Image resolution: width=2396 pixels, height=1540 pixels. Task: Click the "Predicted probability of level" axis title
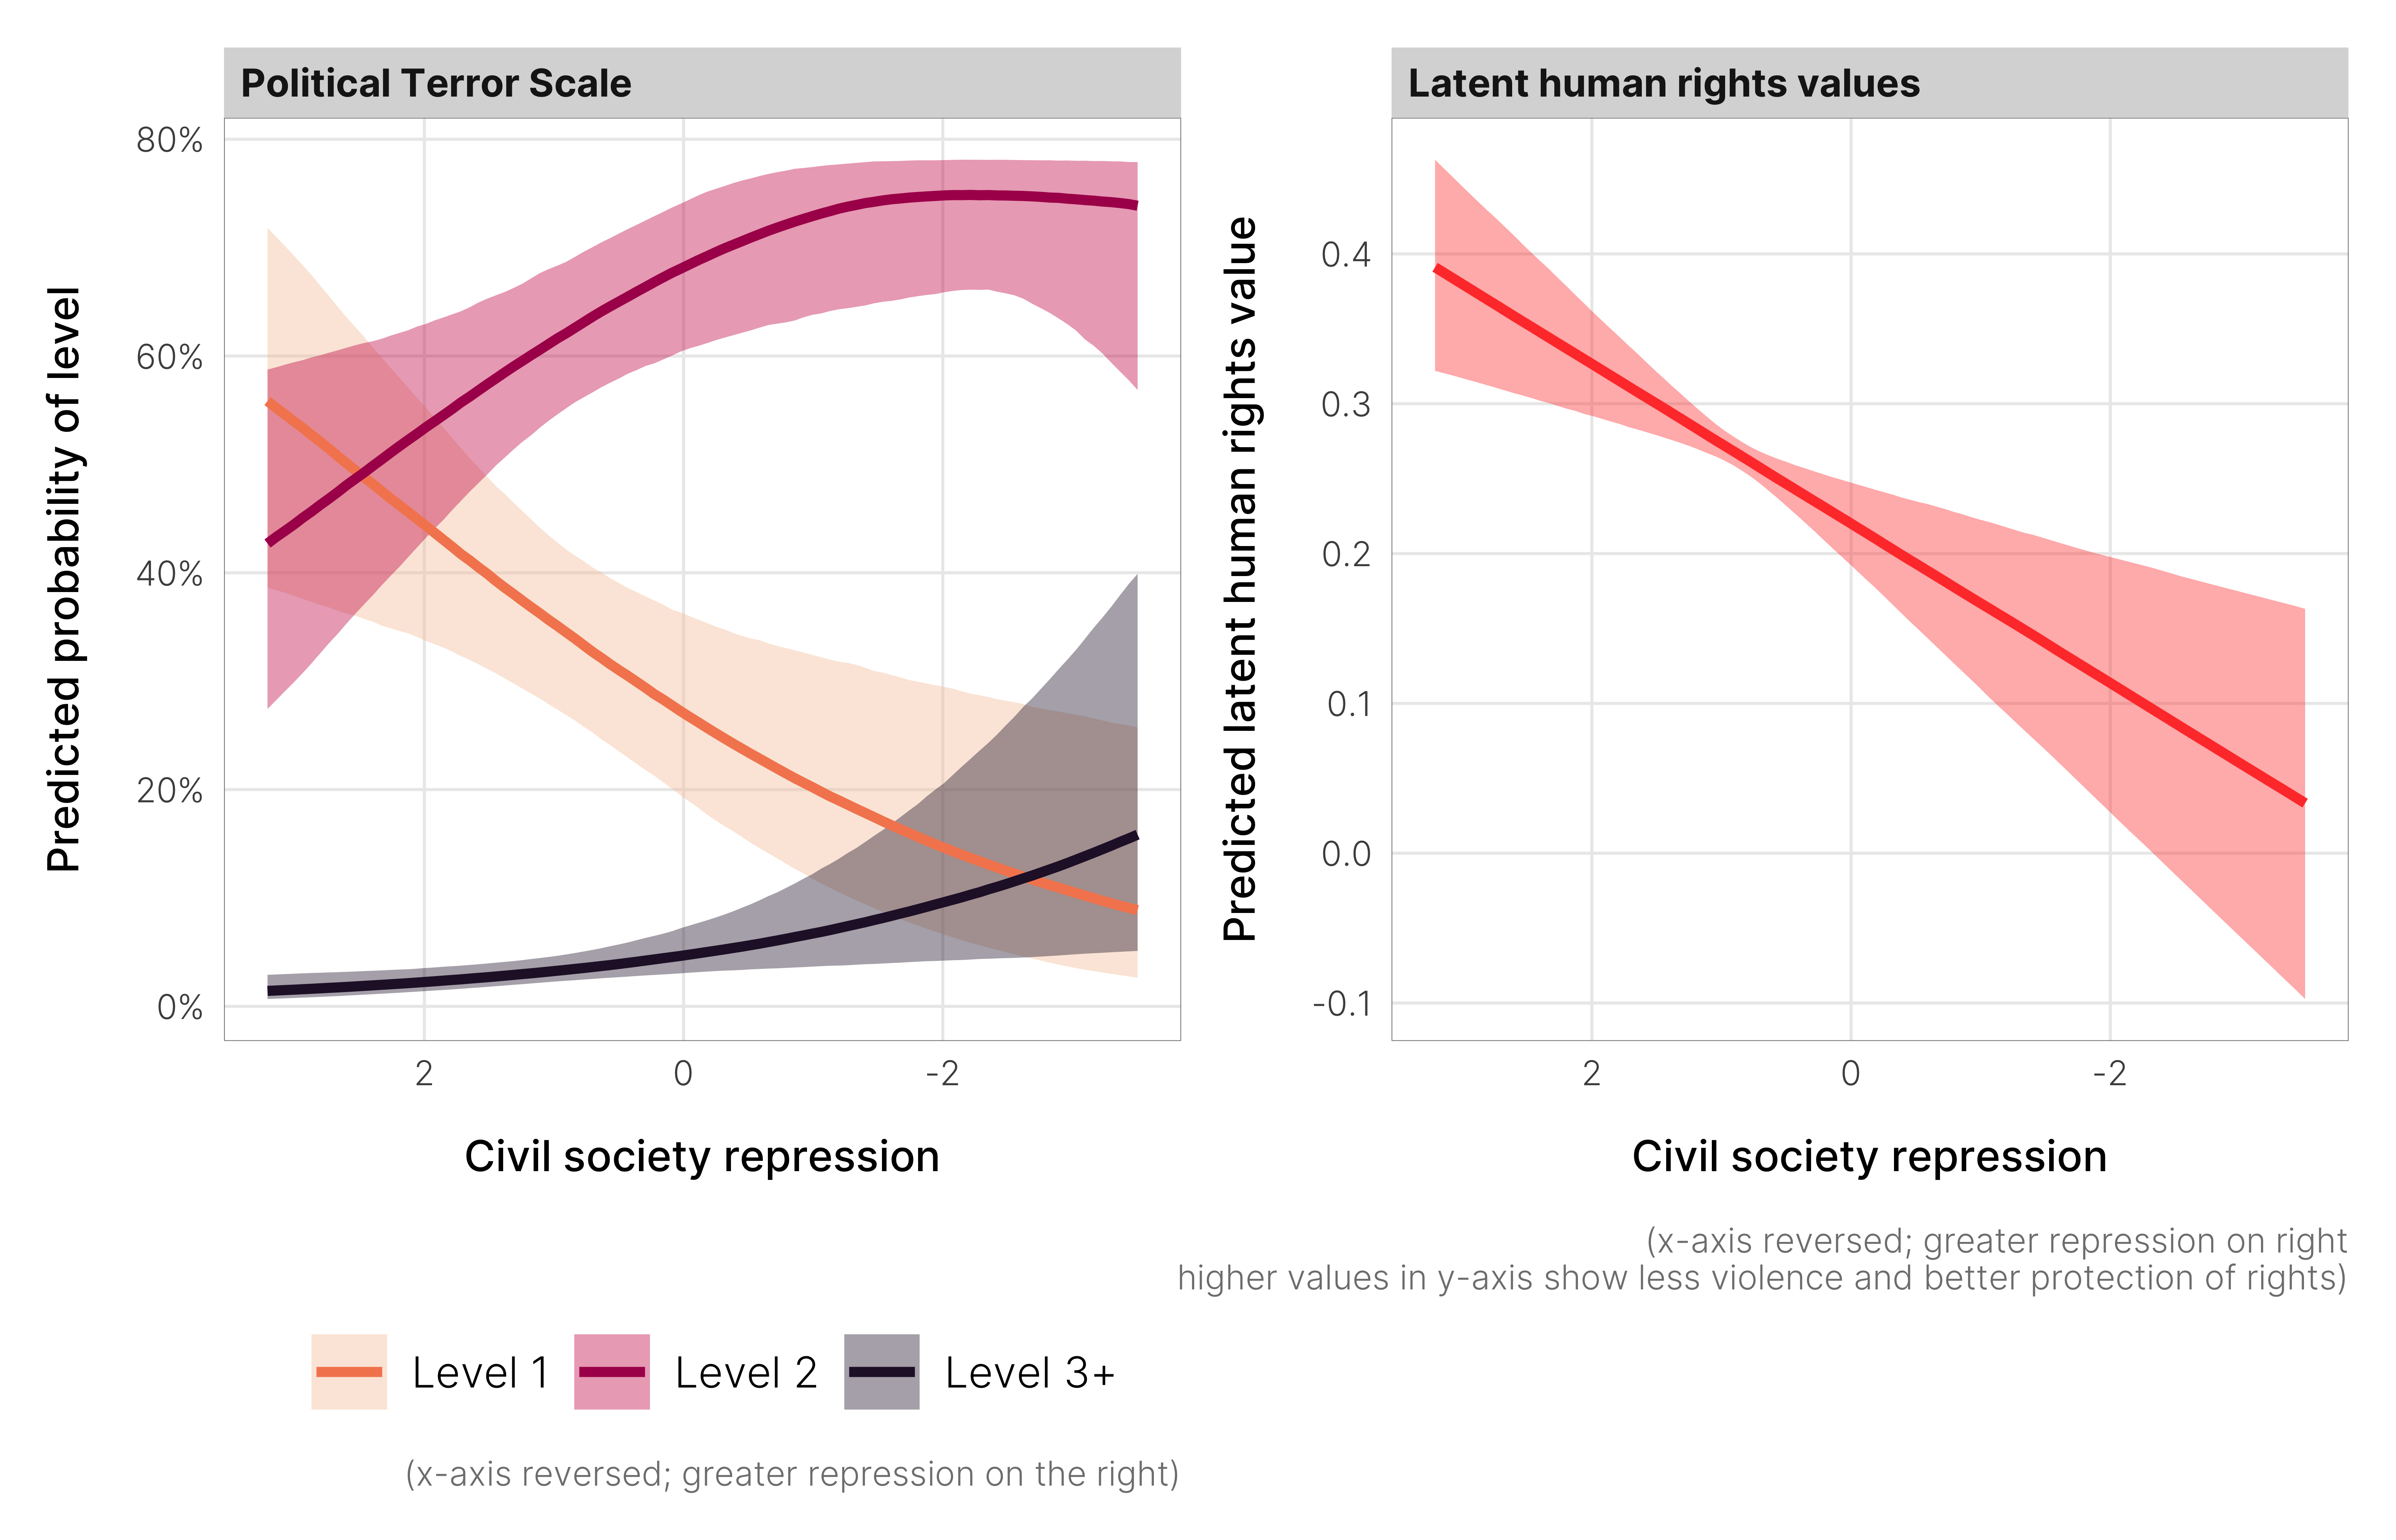click(64, 579)
